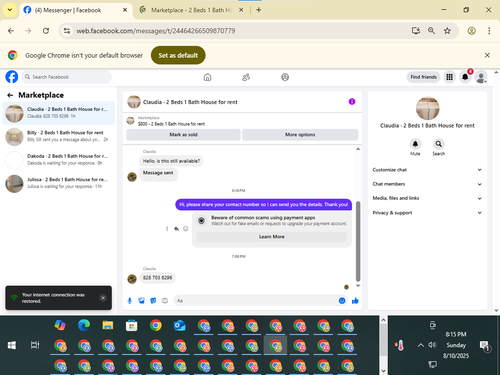Open Claudia's large profile picture
Screen dimensions: 500x375
pos(427,108)
